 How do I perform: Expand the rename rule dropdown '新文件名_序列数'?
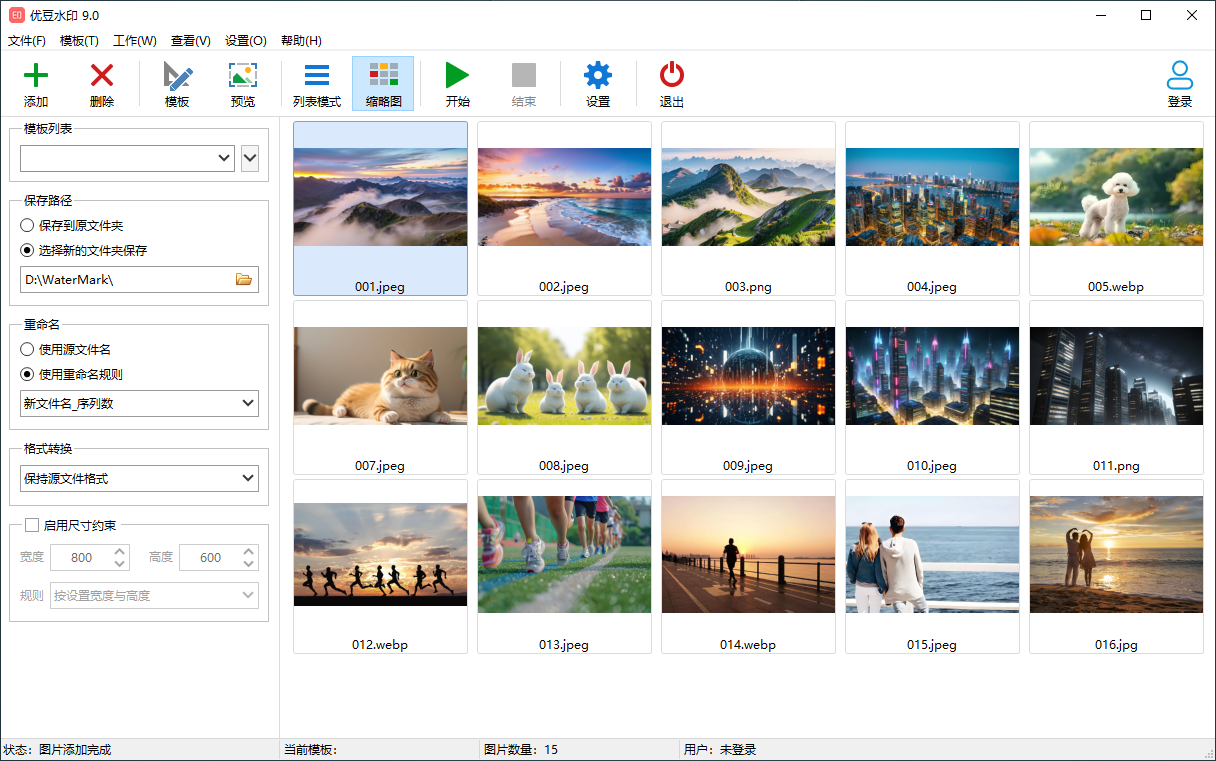139,403
